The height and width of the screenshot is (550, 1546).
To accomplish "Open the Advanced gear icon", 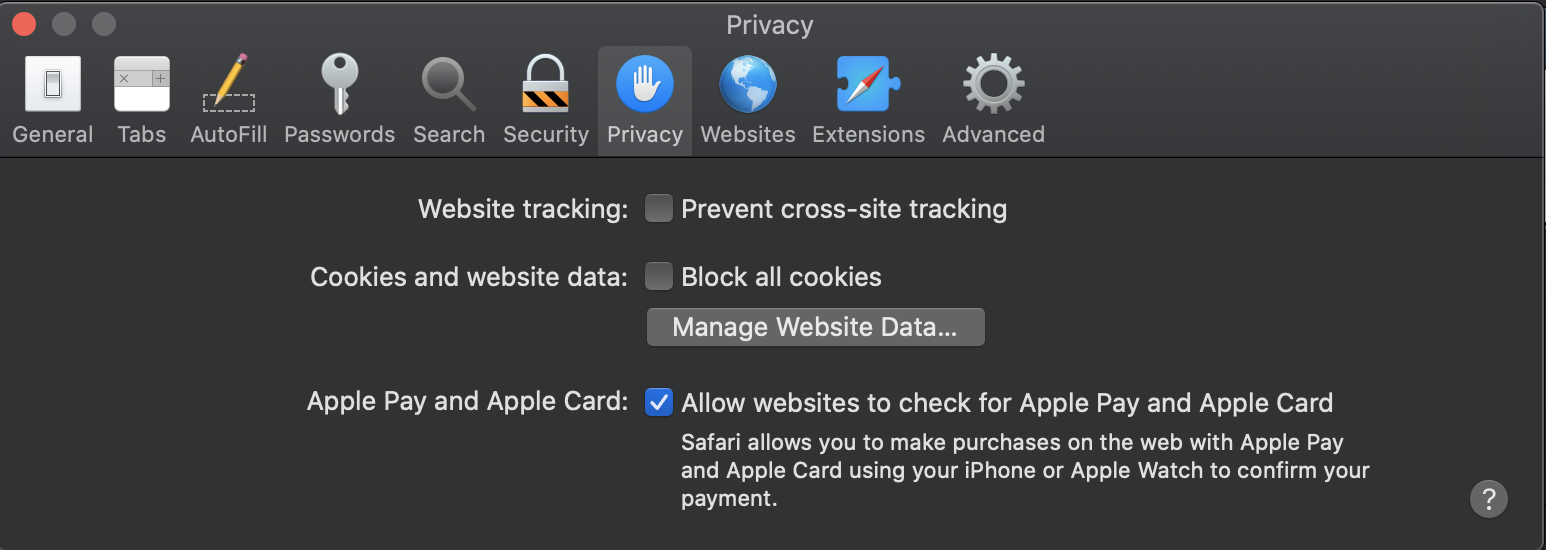I will tap(993, 85).
